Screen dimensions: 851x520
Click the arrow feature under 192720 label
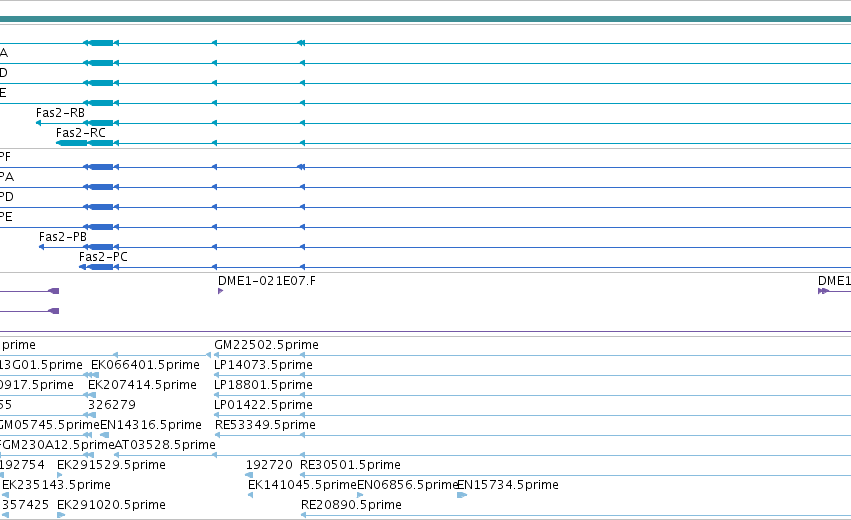pyautogui.click(x=249, y=475)
